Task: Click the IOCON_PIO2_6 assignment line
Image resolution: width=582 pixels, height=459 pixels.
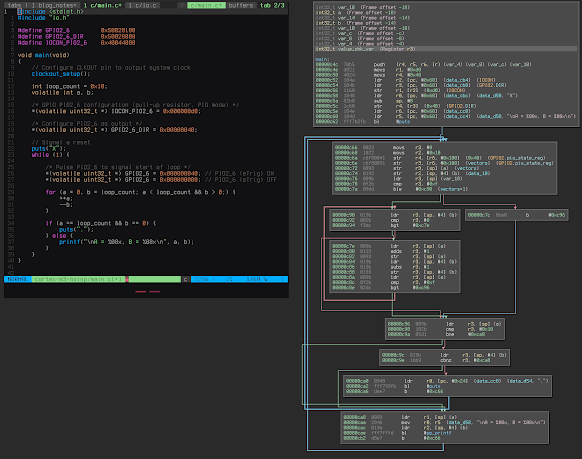Action: [116, 111]
